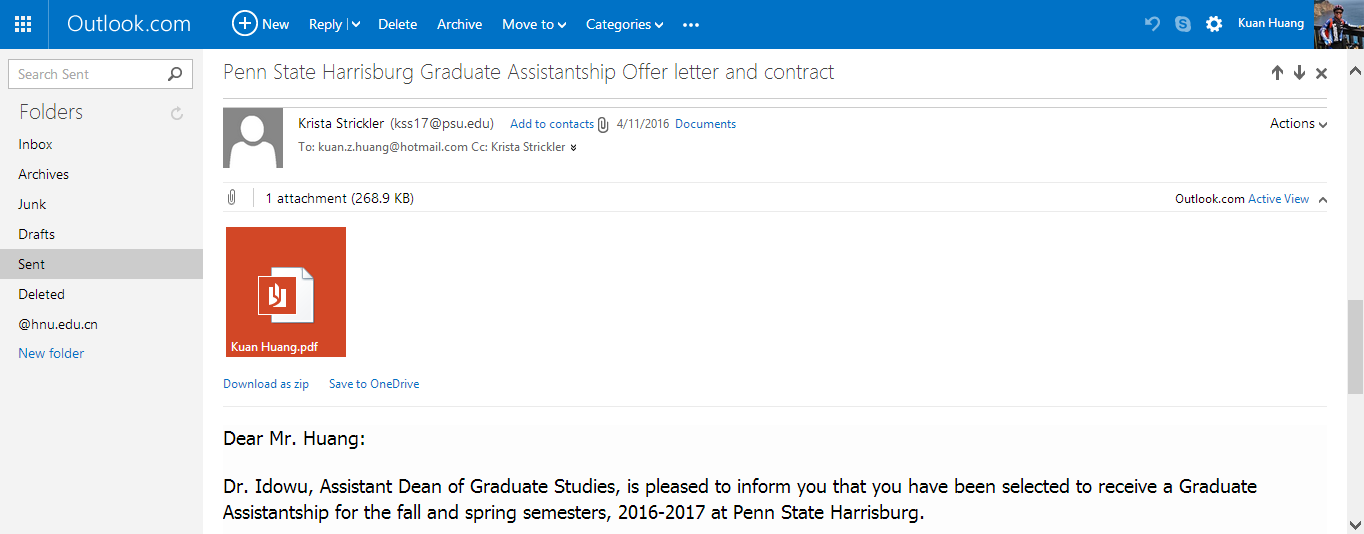
Task: Open the settings gear icon
Action: point(1214,24)
